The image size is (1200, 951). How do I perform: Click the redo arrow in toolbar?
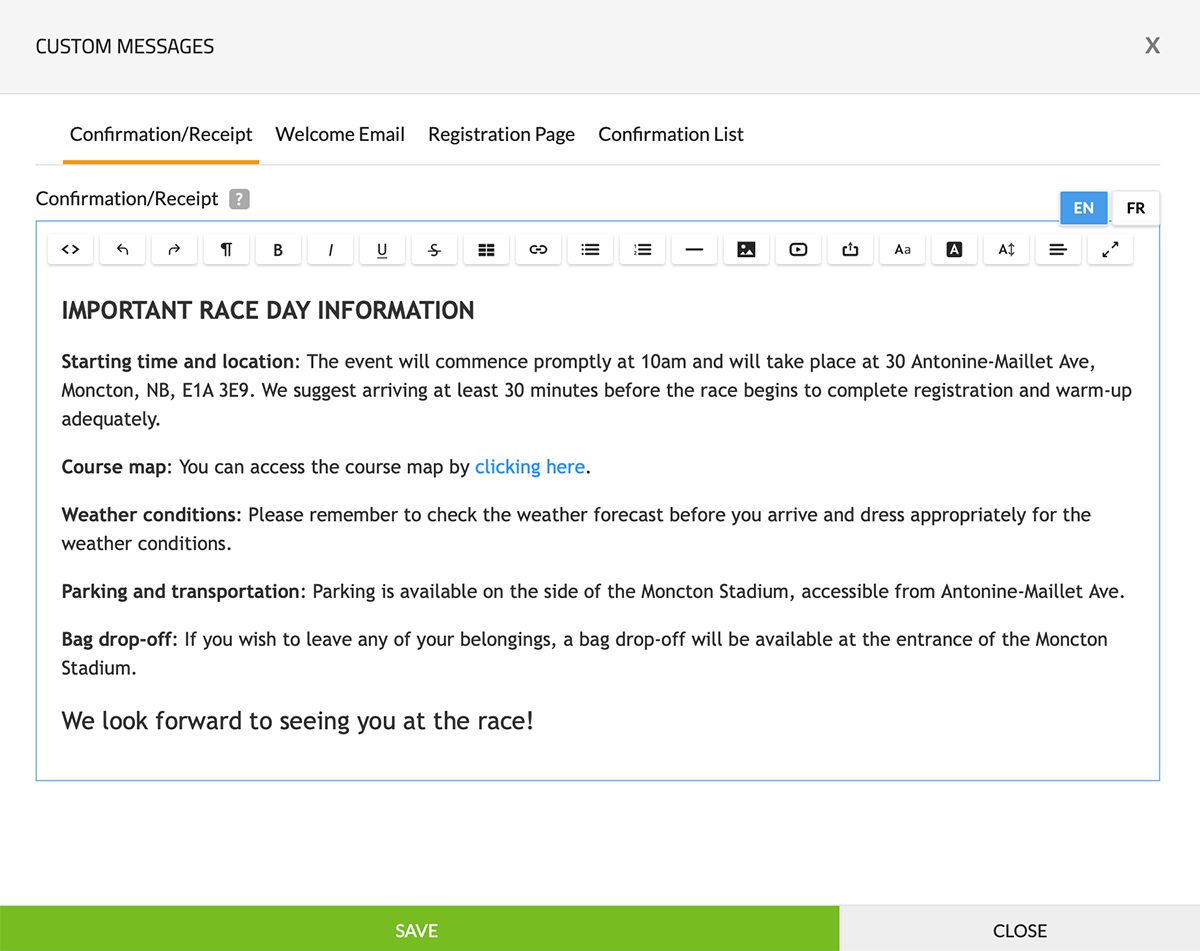pyautogui.click(x=174, y=250)
